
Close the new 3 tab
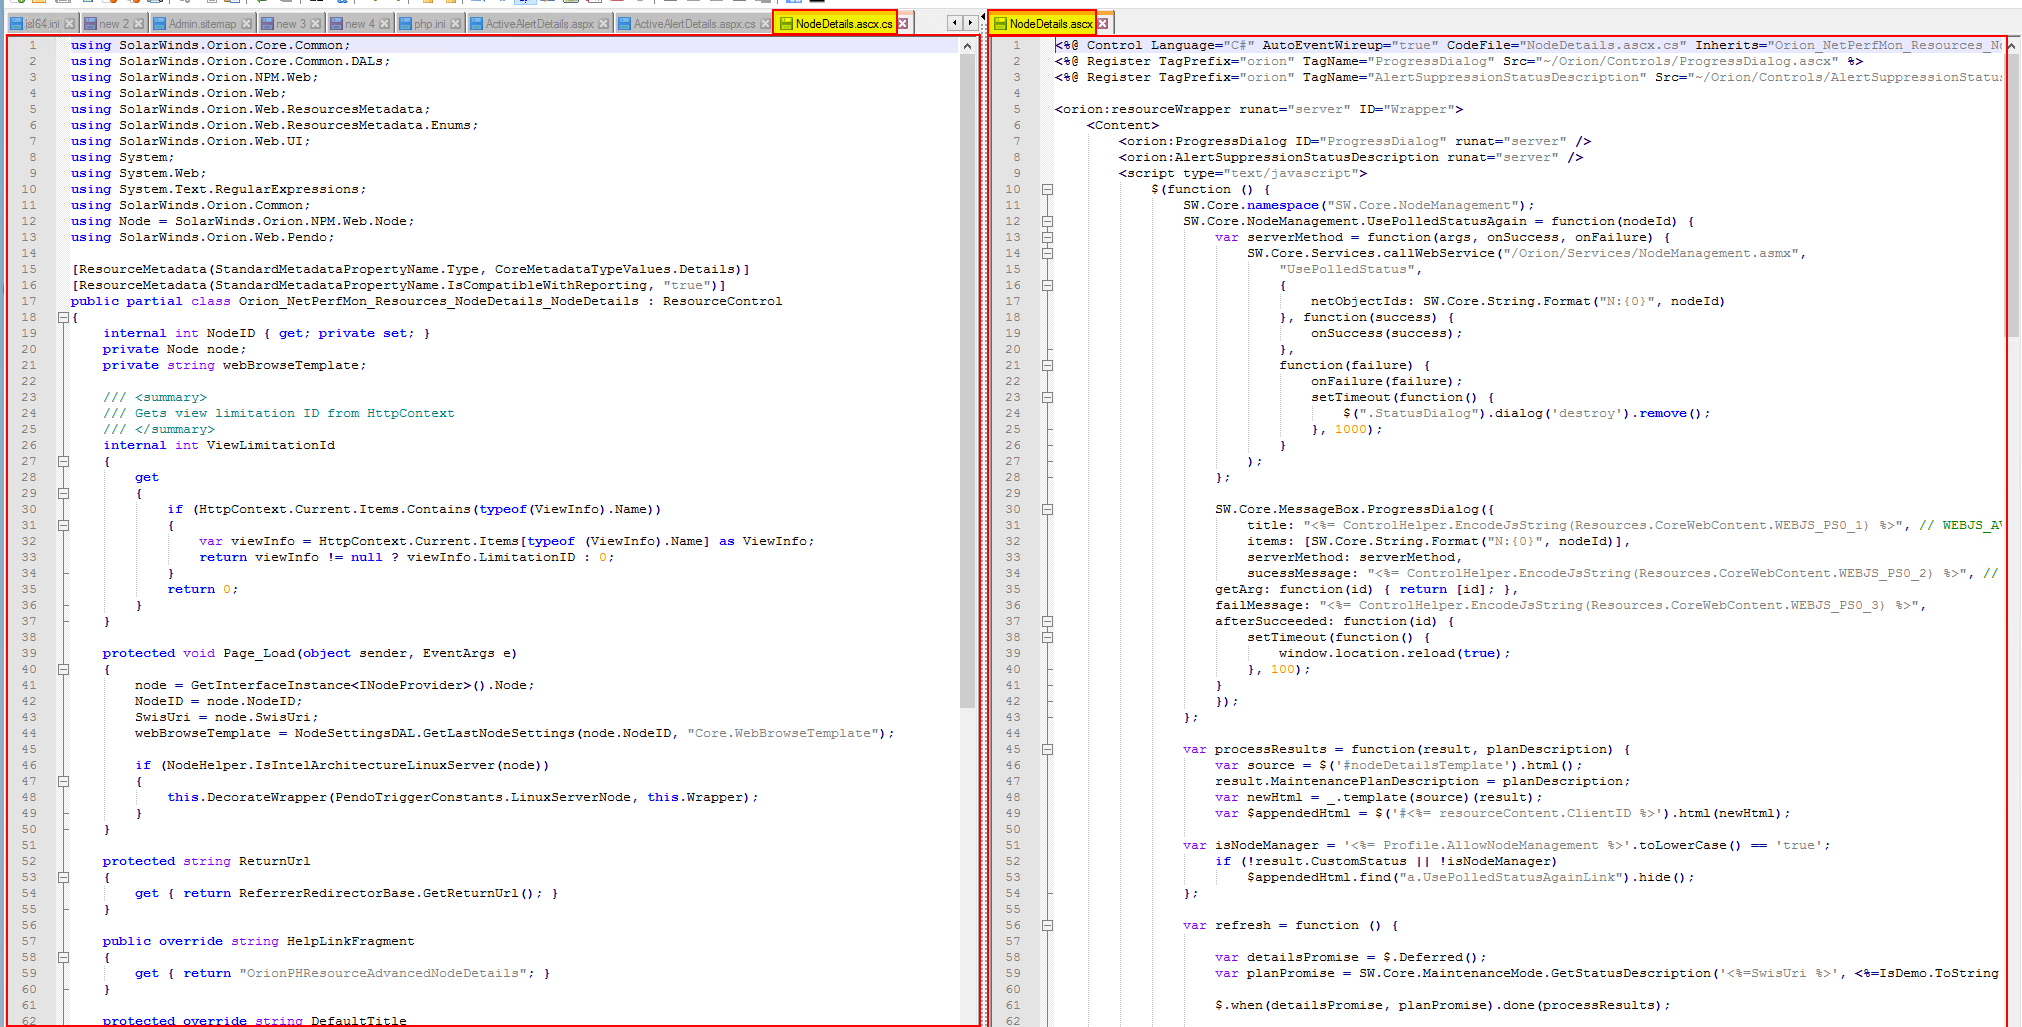(x=316, y=24)
